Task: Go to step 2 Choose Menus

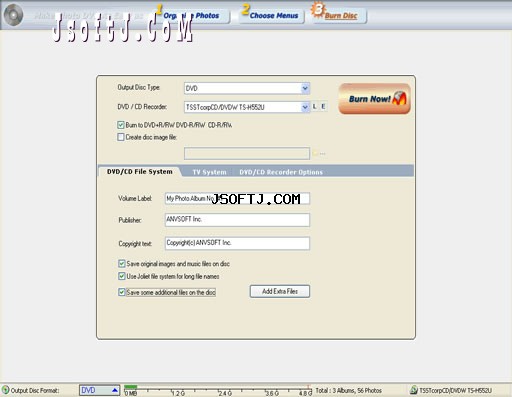Action: 272,15
